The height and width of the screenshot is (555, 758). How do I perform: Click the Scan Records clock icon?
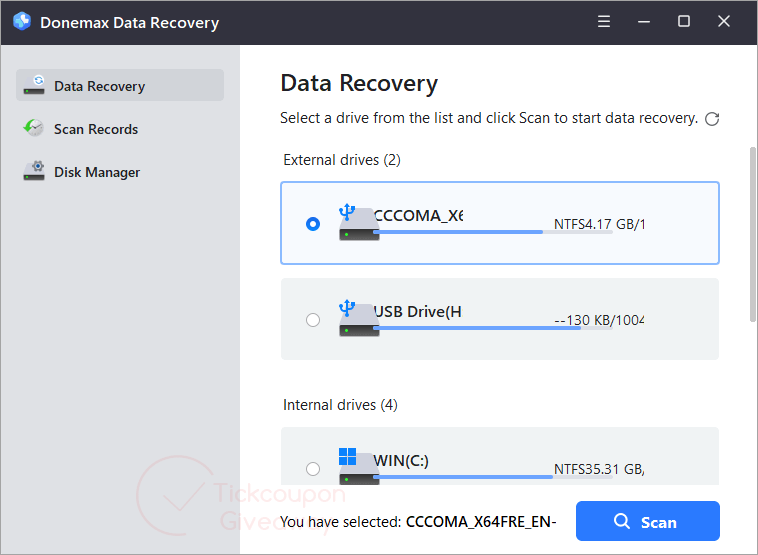(x=34, y=128)
